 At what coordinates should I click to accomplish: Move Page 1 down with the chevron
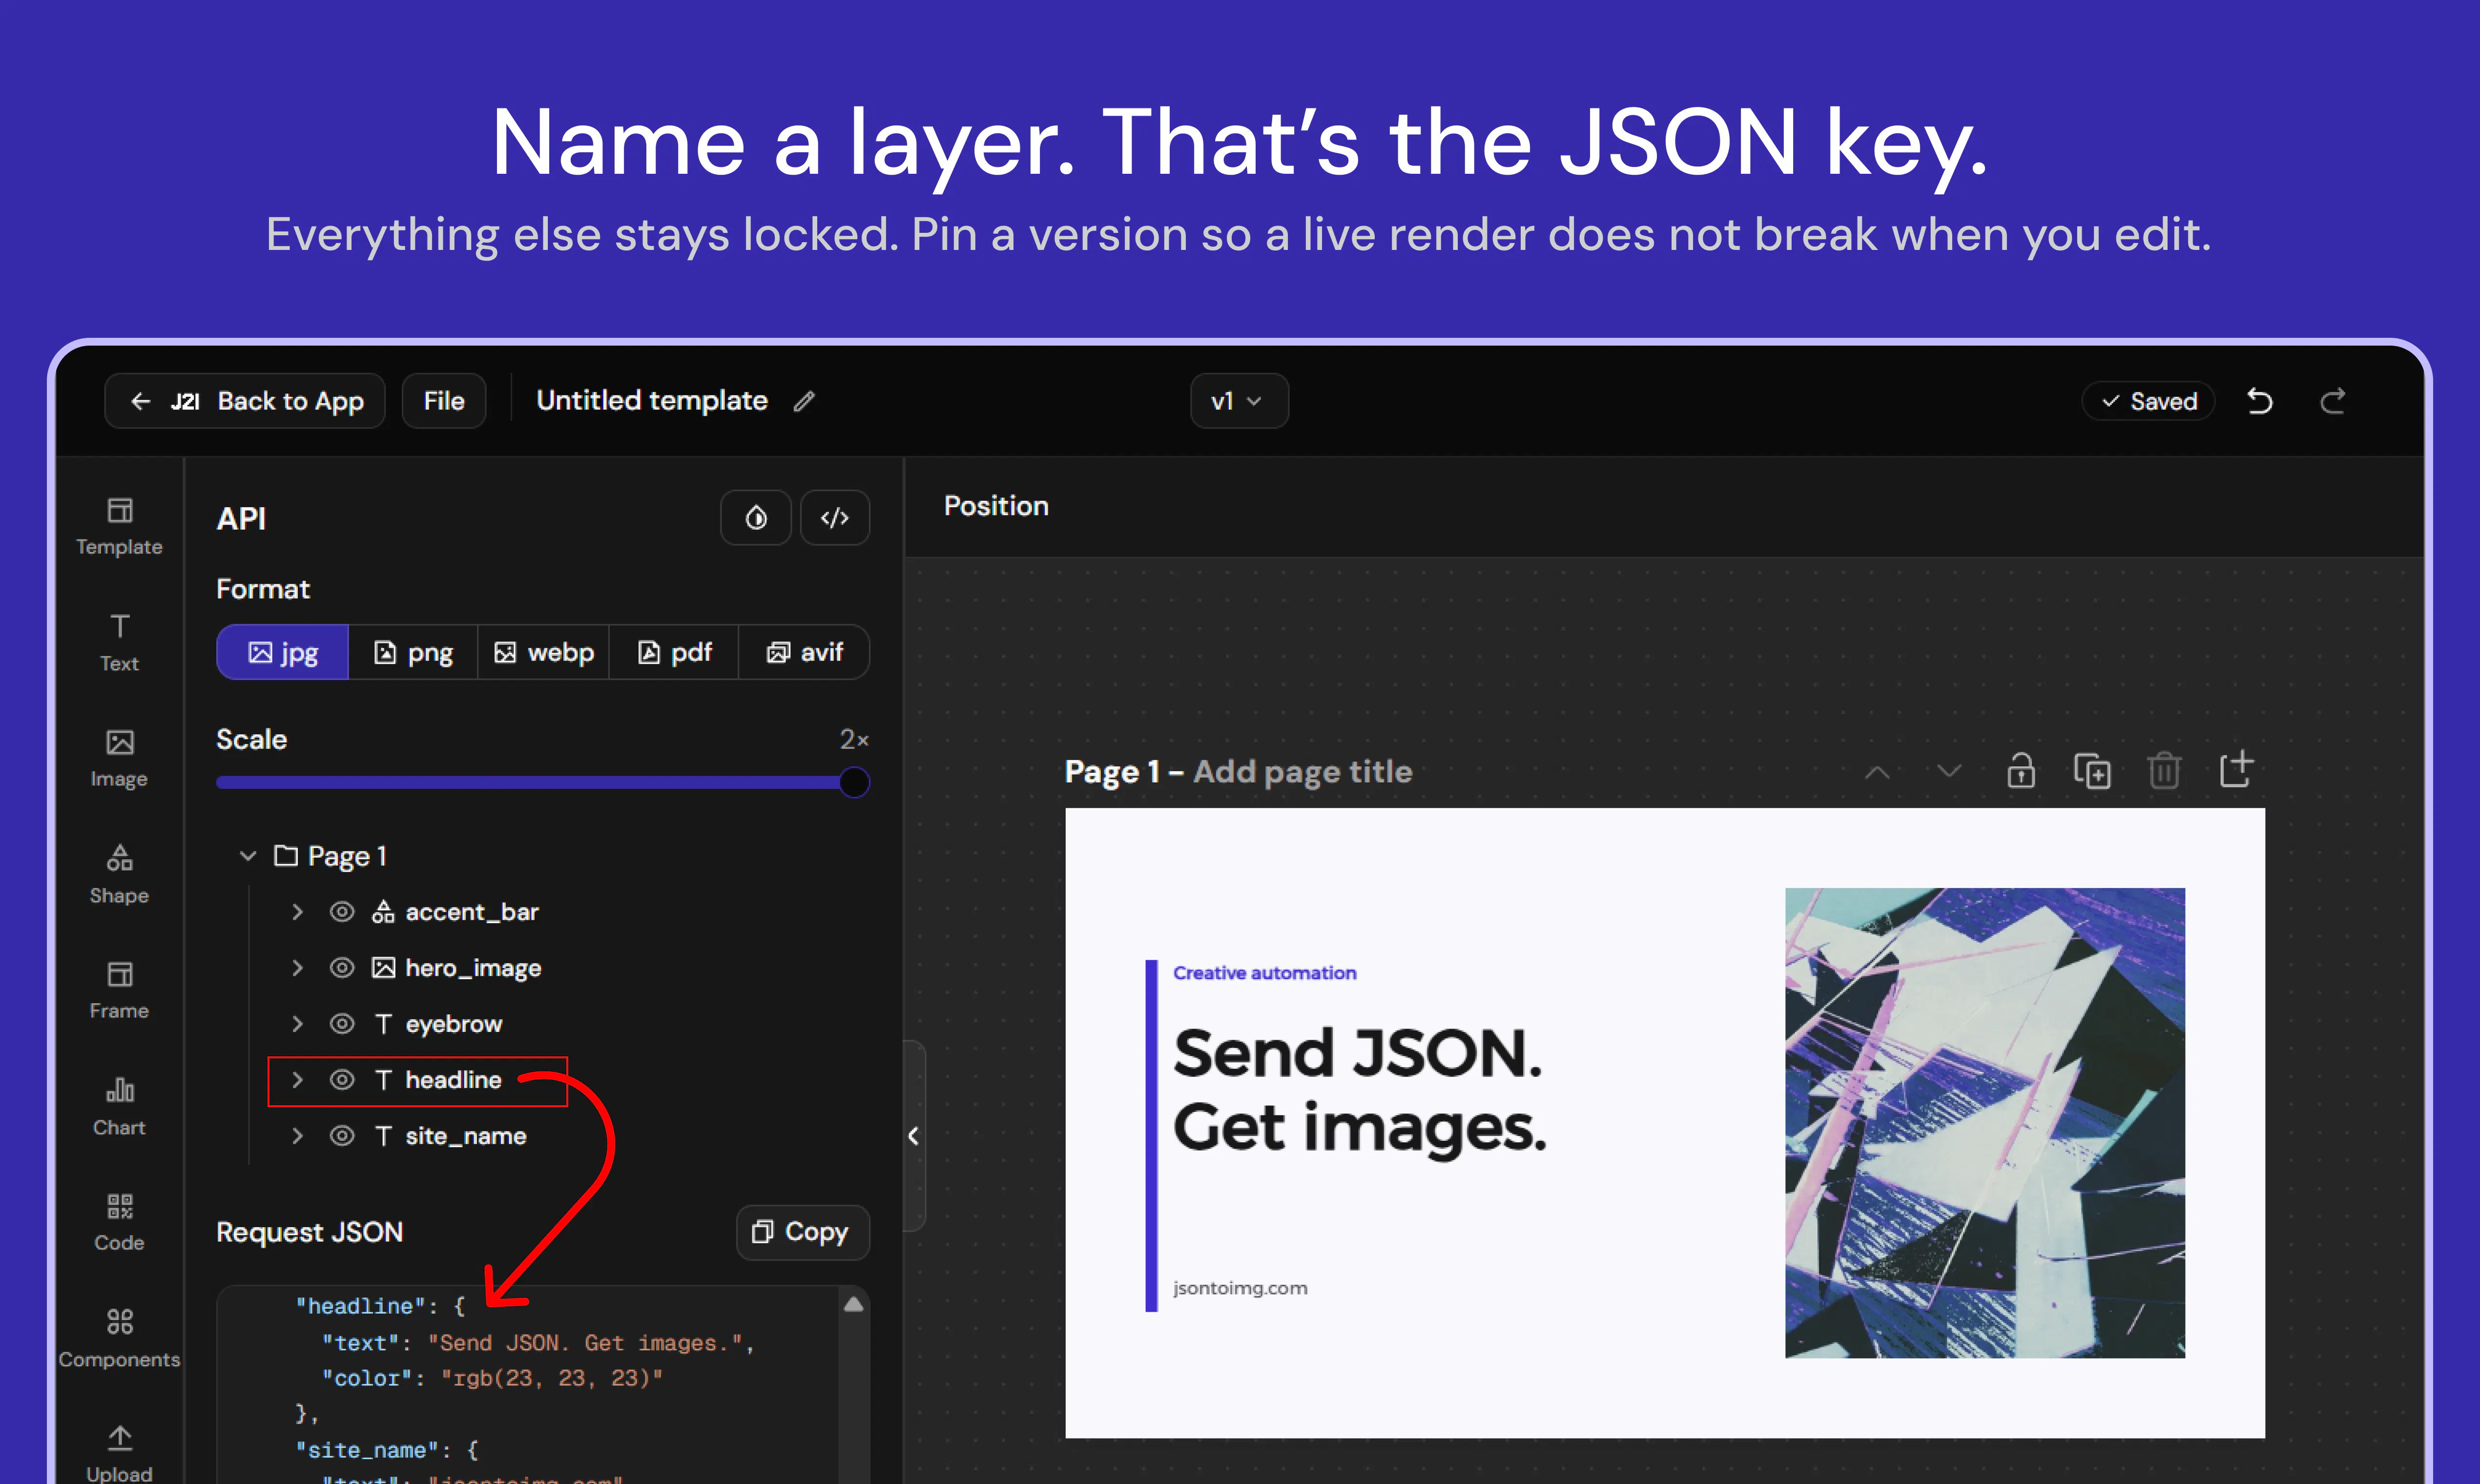1949,771
